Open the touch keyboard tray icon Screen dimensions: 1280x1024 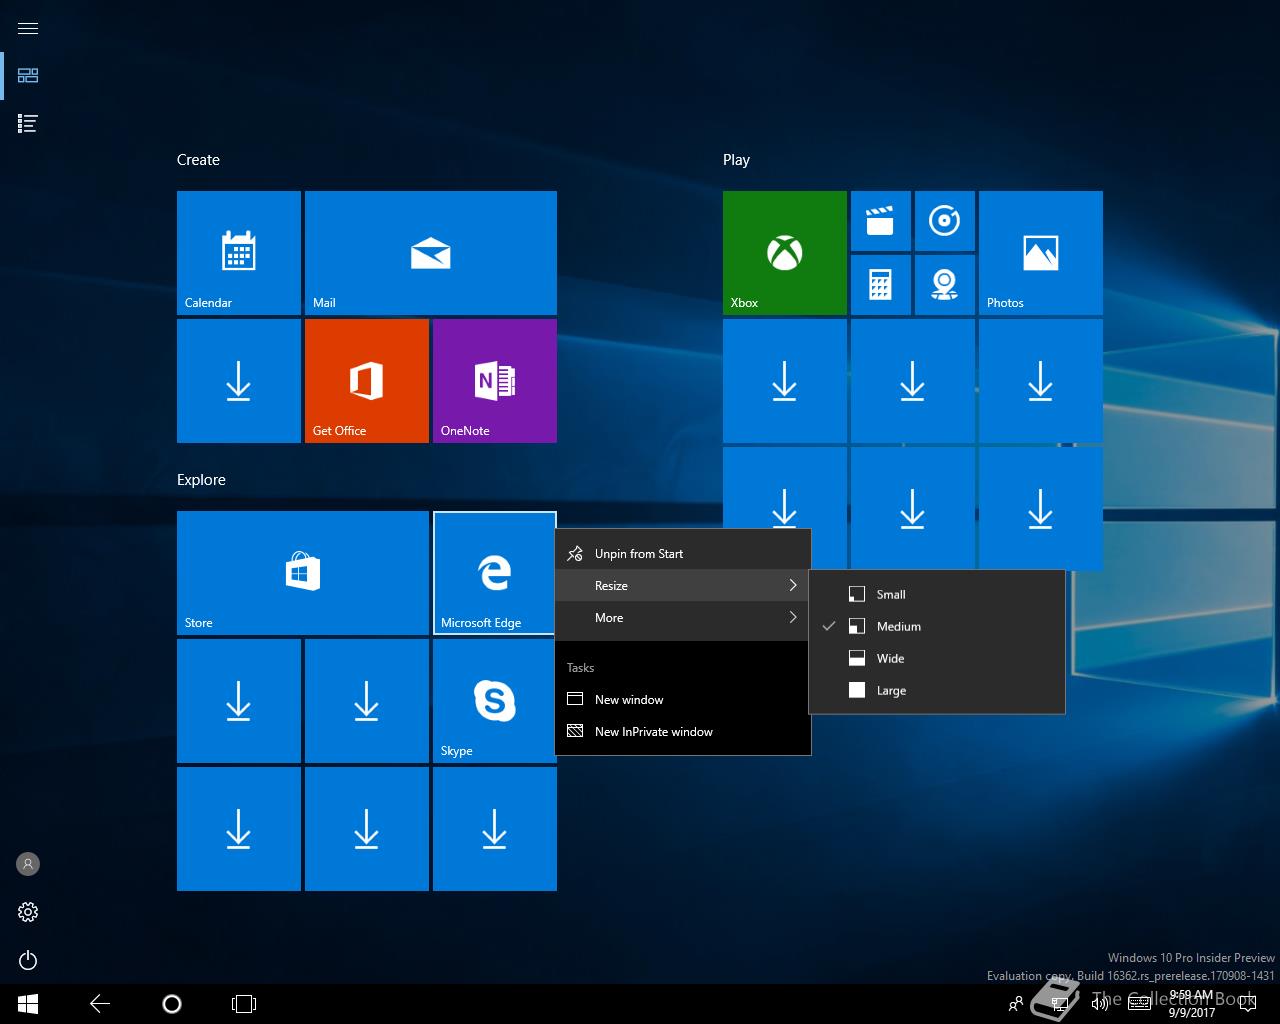(1139, 1004)
